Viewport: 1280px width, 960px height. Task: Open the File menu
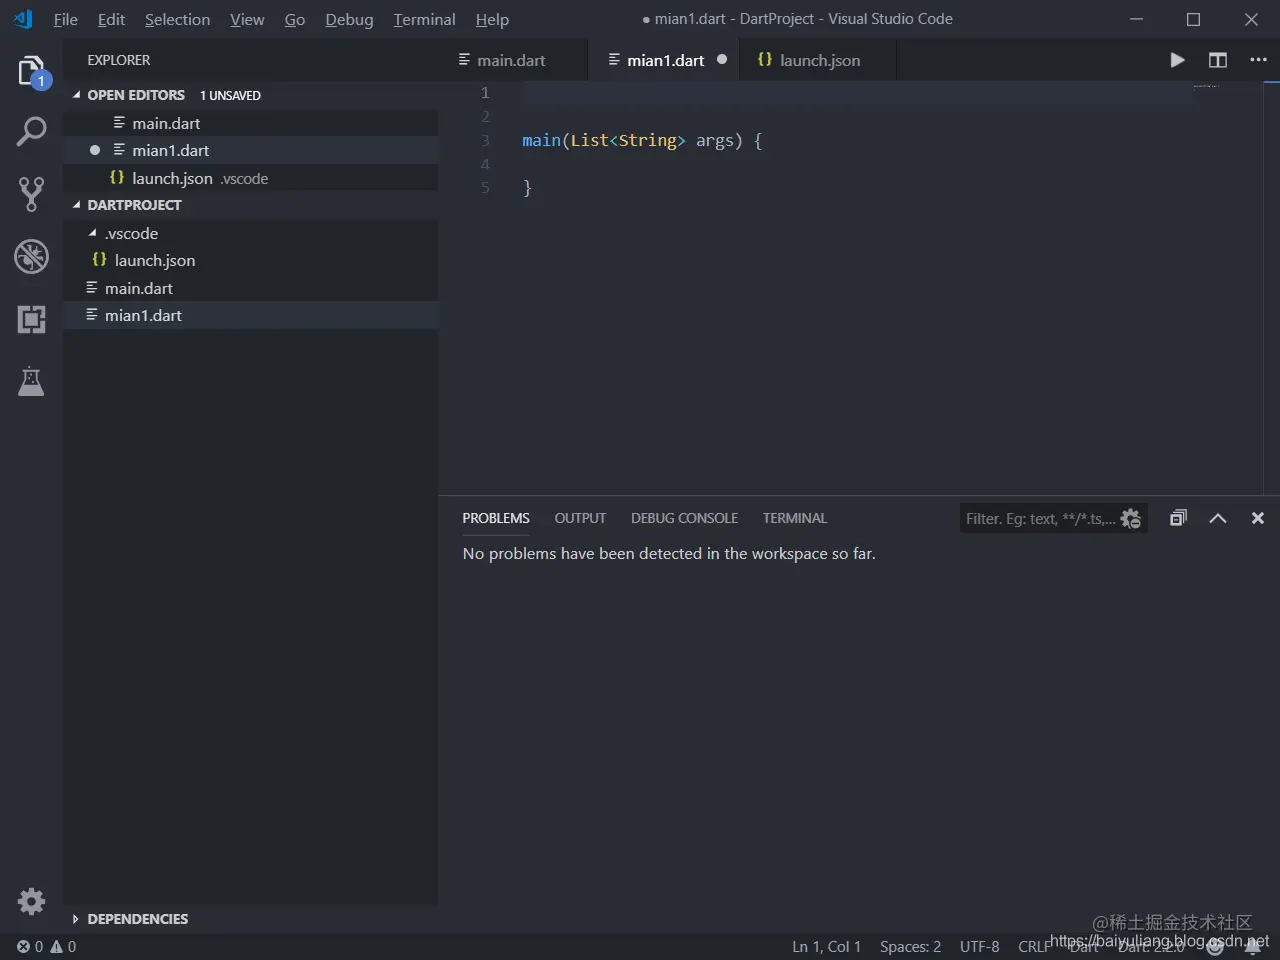click(x=65, y=19)
